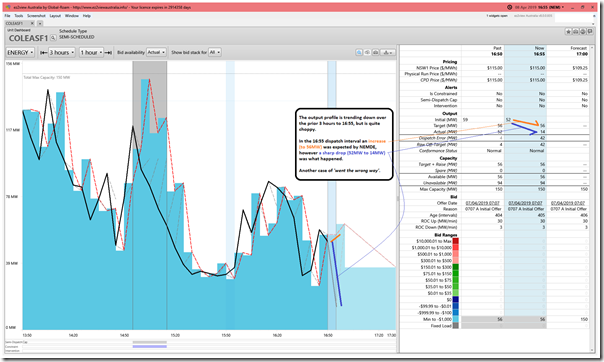Click the copy-chart icon in the chart toolbar

point(367,52)
